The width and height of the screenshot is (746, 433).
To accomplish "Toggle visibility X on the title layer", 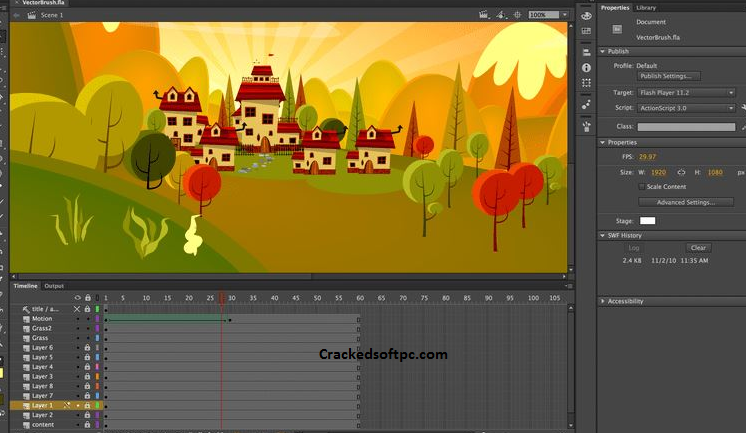I will click(77, 309).
